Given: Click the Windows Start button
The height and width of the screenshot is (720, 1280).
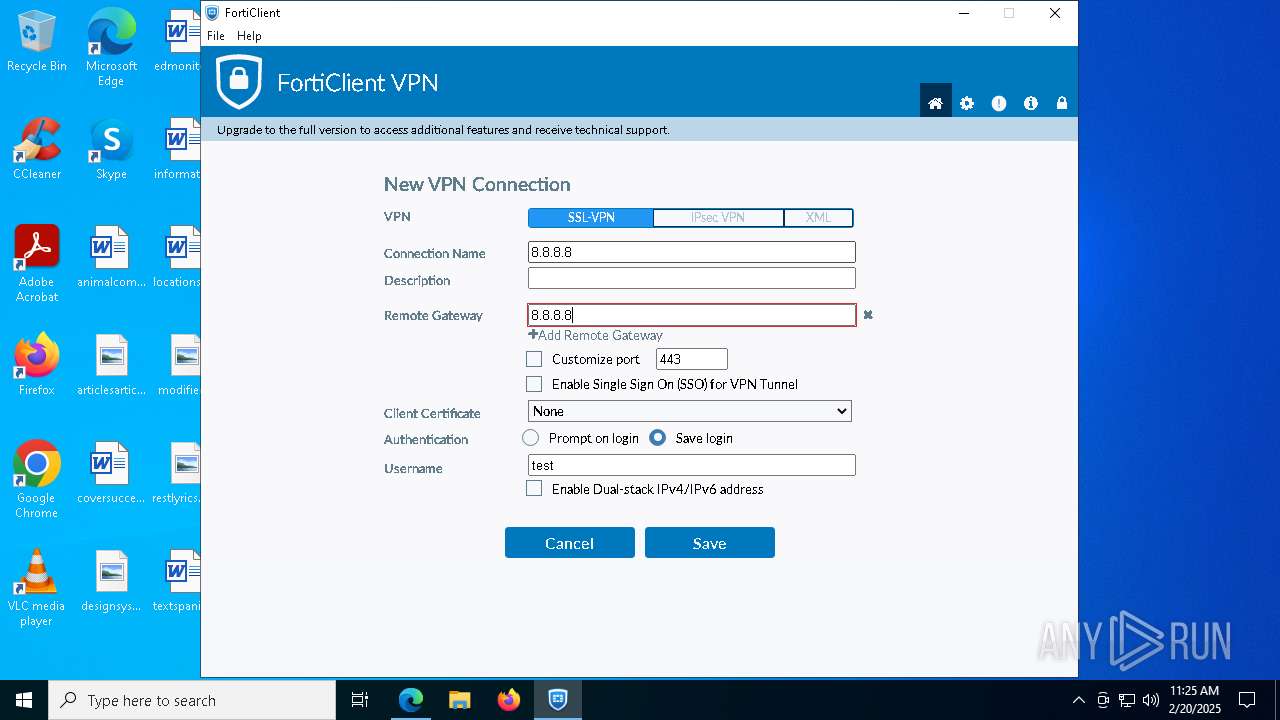Looking at the screenshot, I should [24, 700].
